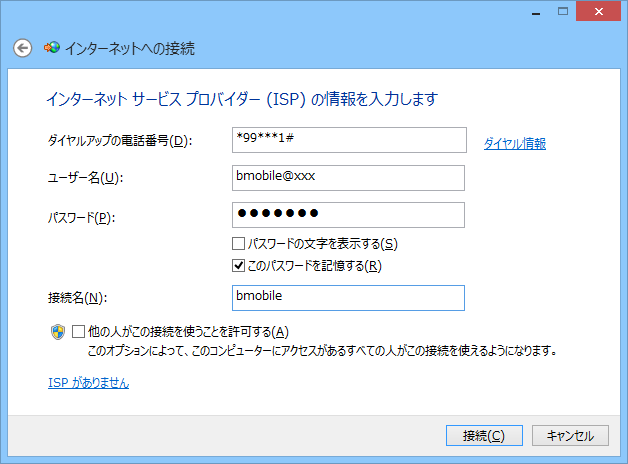Click the UAC shield icon

(57, 332)
